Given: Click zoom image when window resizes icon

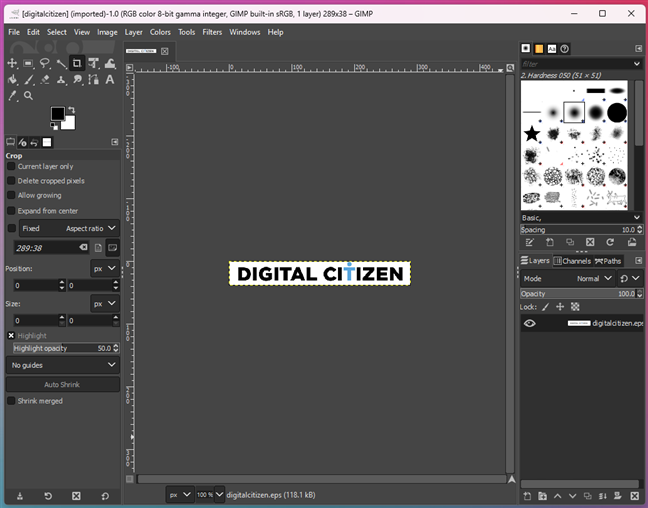Looking at the screenshot, I should (510, 68).
